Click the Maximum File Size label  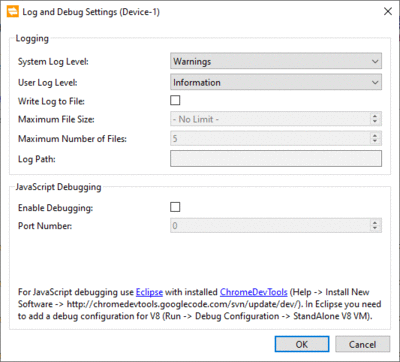[56, 119]
